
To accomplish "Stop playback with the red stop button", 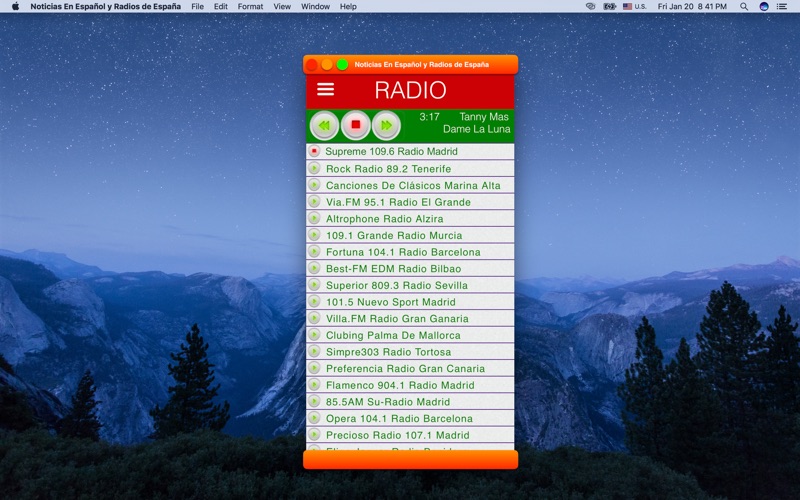I will [356, 124].
